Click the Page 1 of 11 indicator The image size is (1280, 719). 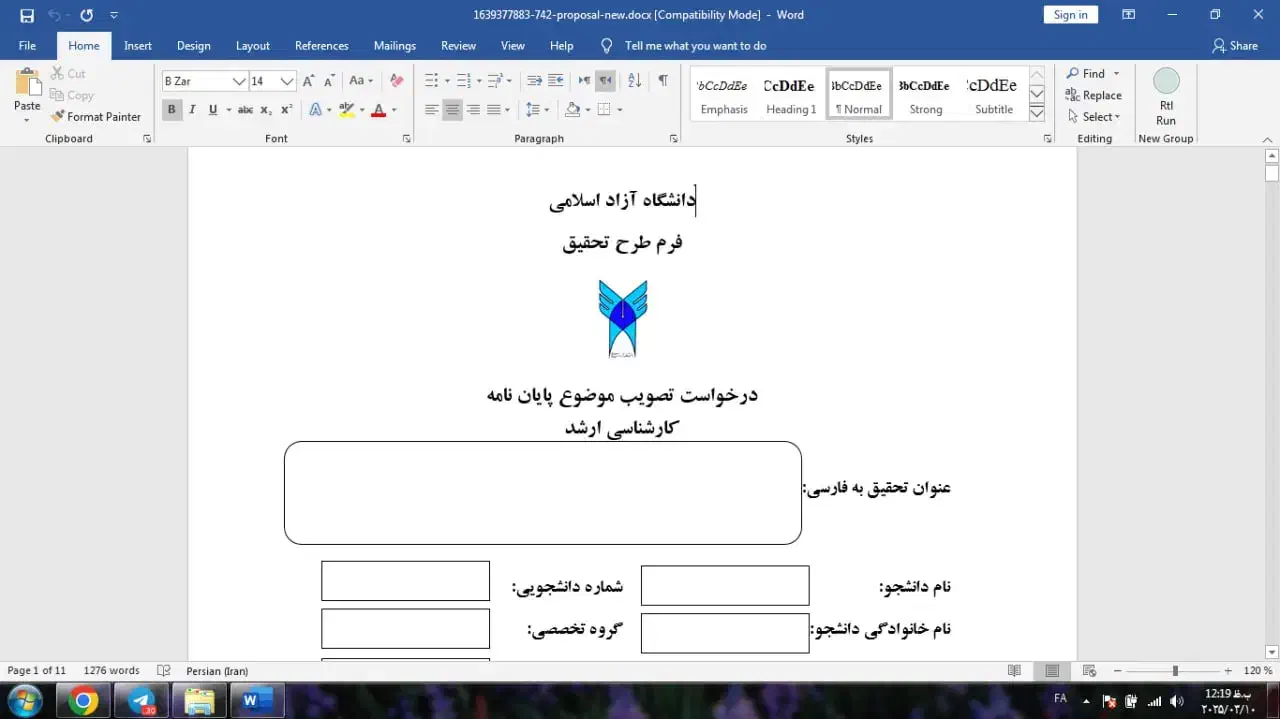pos(37,671)
